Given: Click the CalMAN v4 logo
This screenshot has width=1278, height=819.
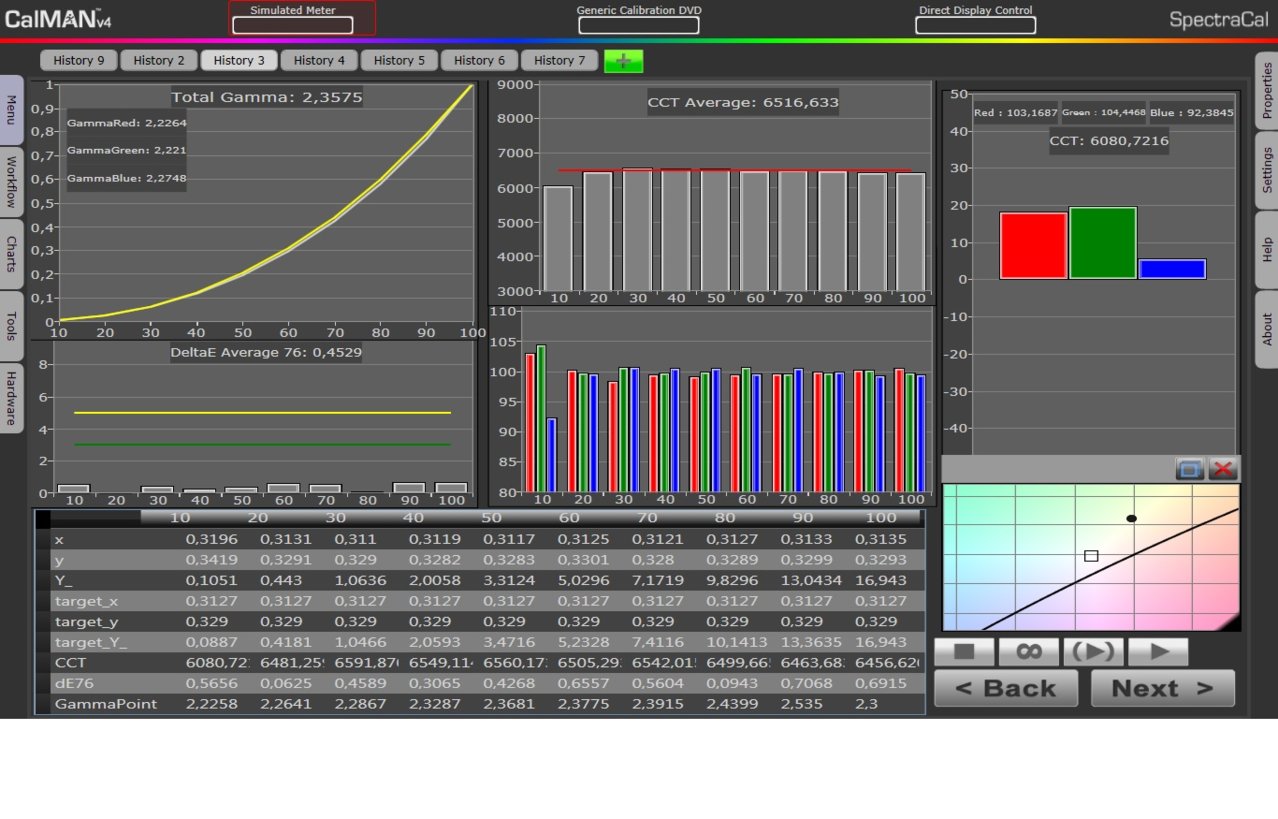Looking at the screenshot, I should pos(58,19).
